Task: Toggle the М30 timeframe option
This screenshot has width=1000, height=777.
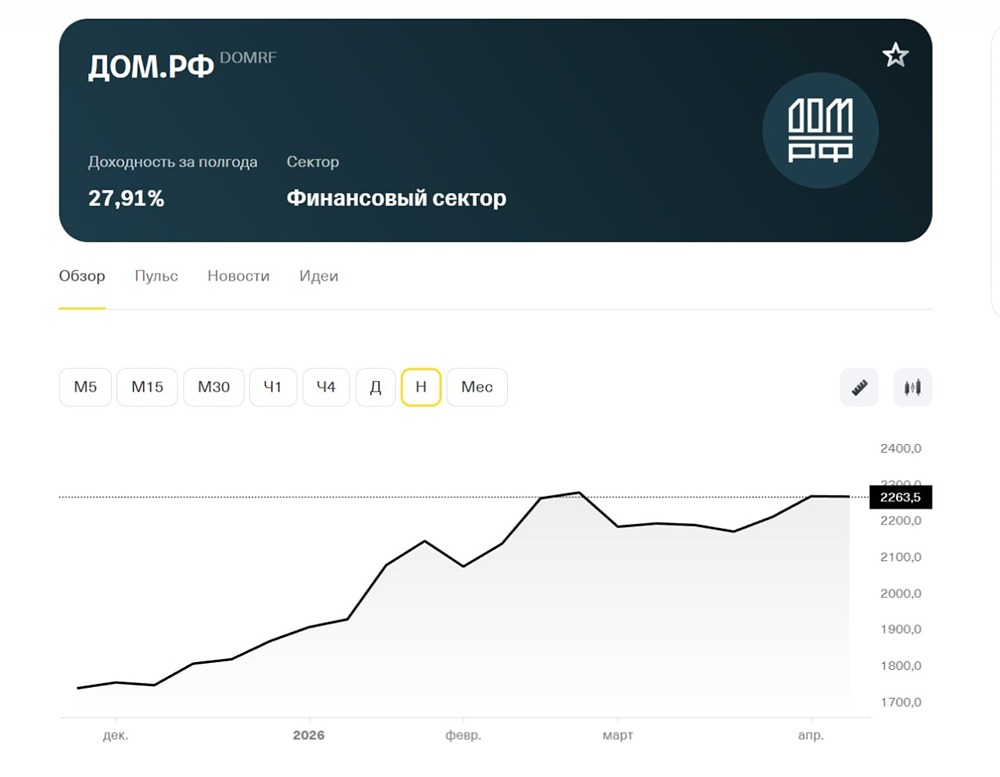Action: point(212,386)
